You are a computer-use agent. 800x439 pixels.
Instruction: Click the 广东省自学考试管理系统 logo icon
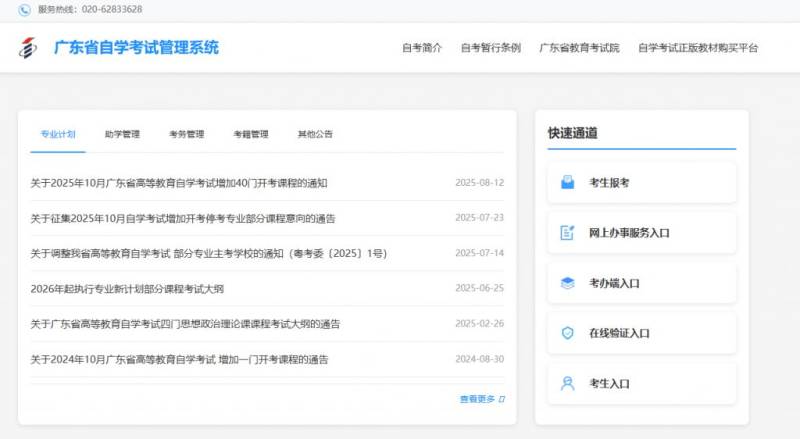point(28,48)
